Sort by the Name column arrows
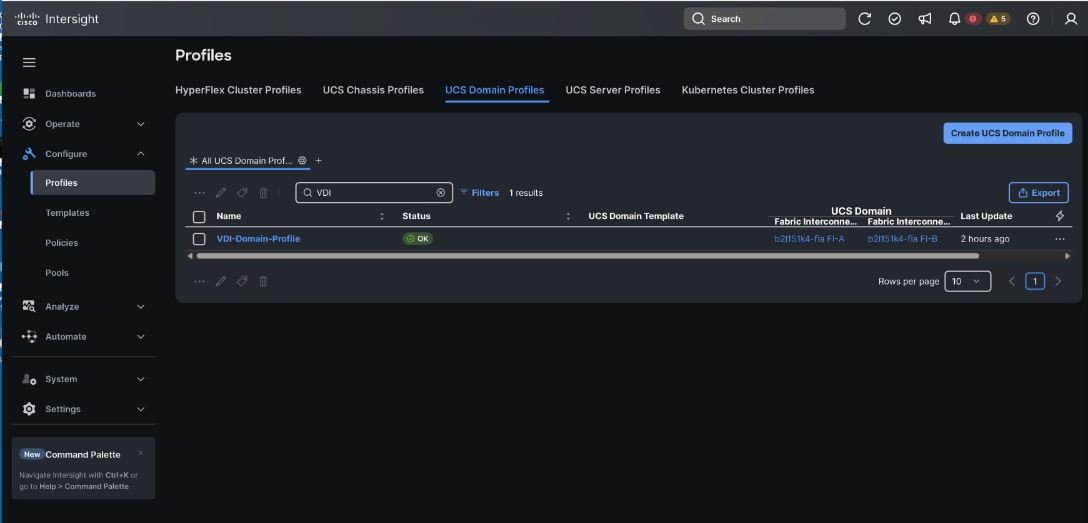Image resolution: width=1088 pixels, height=523 pixels. (x=382, y=216)
